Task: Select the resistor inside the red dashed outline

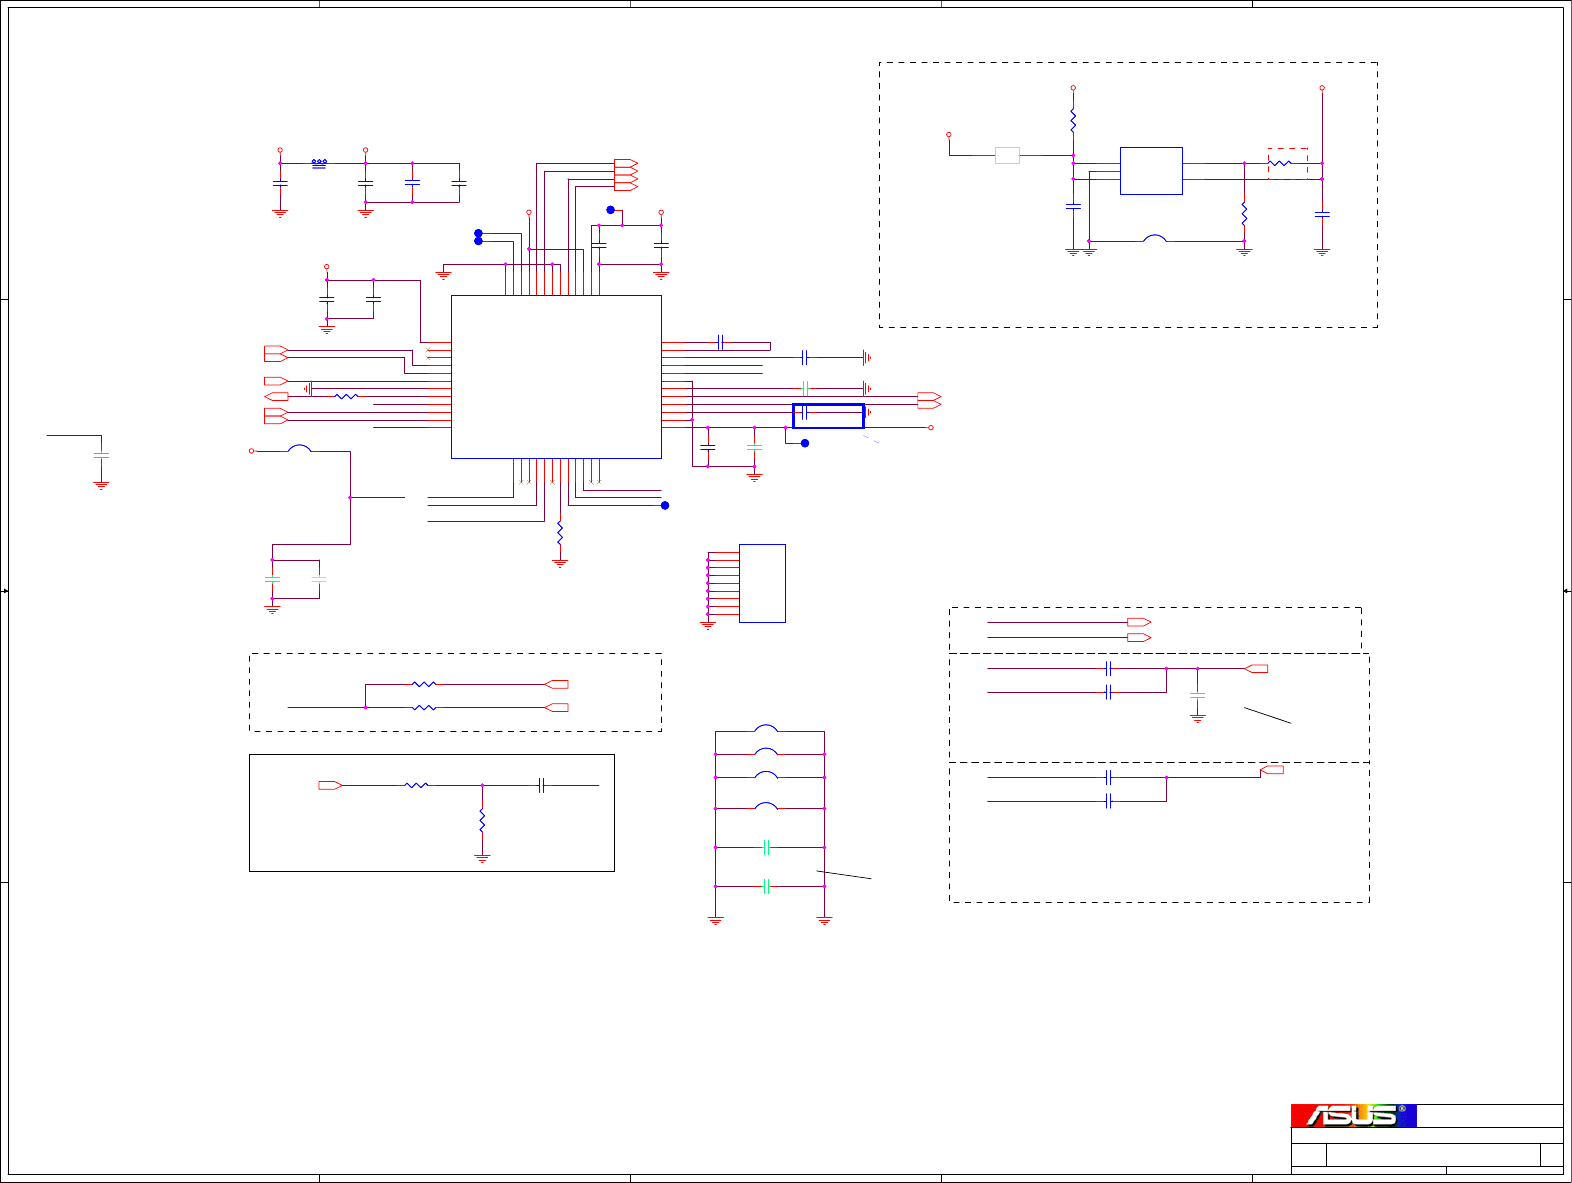Action: point(1281,163)
